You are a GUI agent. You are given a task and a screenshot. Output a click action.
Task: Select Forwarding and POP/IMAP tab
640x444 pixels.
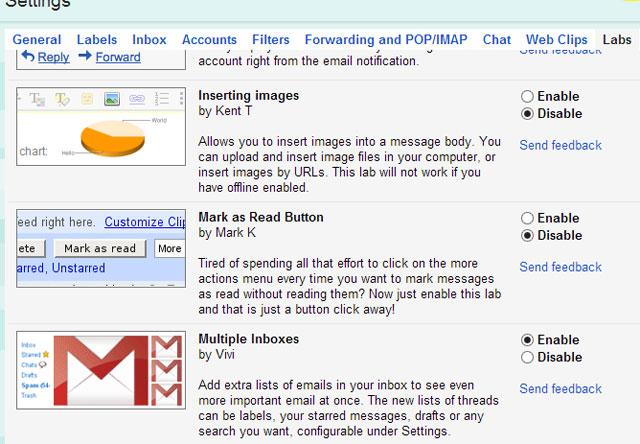click(386, 40)
